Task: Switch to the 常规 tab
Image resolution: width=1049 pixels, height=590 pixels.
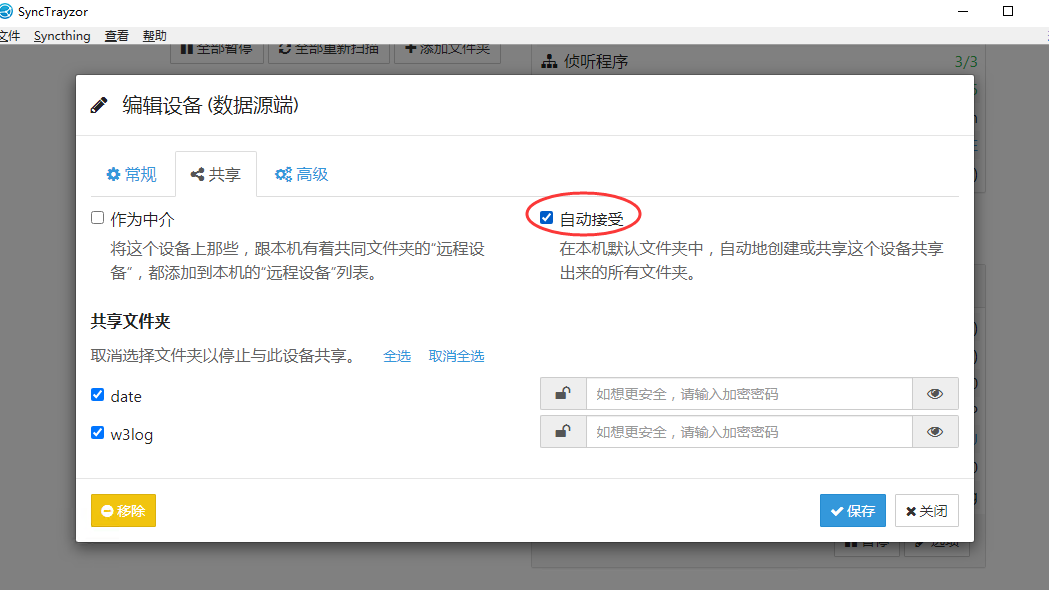Action: coord(131,174)
